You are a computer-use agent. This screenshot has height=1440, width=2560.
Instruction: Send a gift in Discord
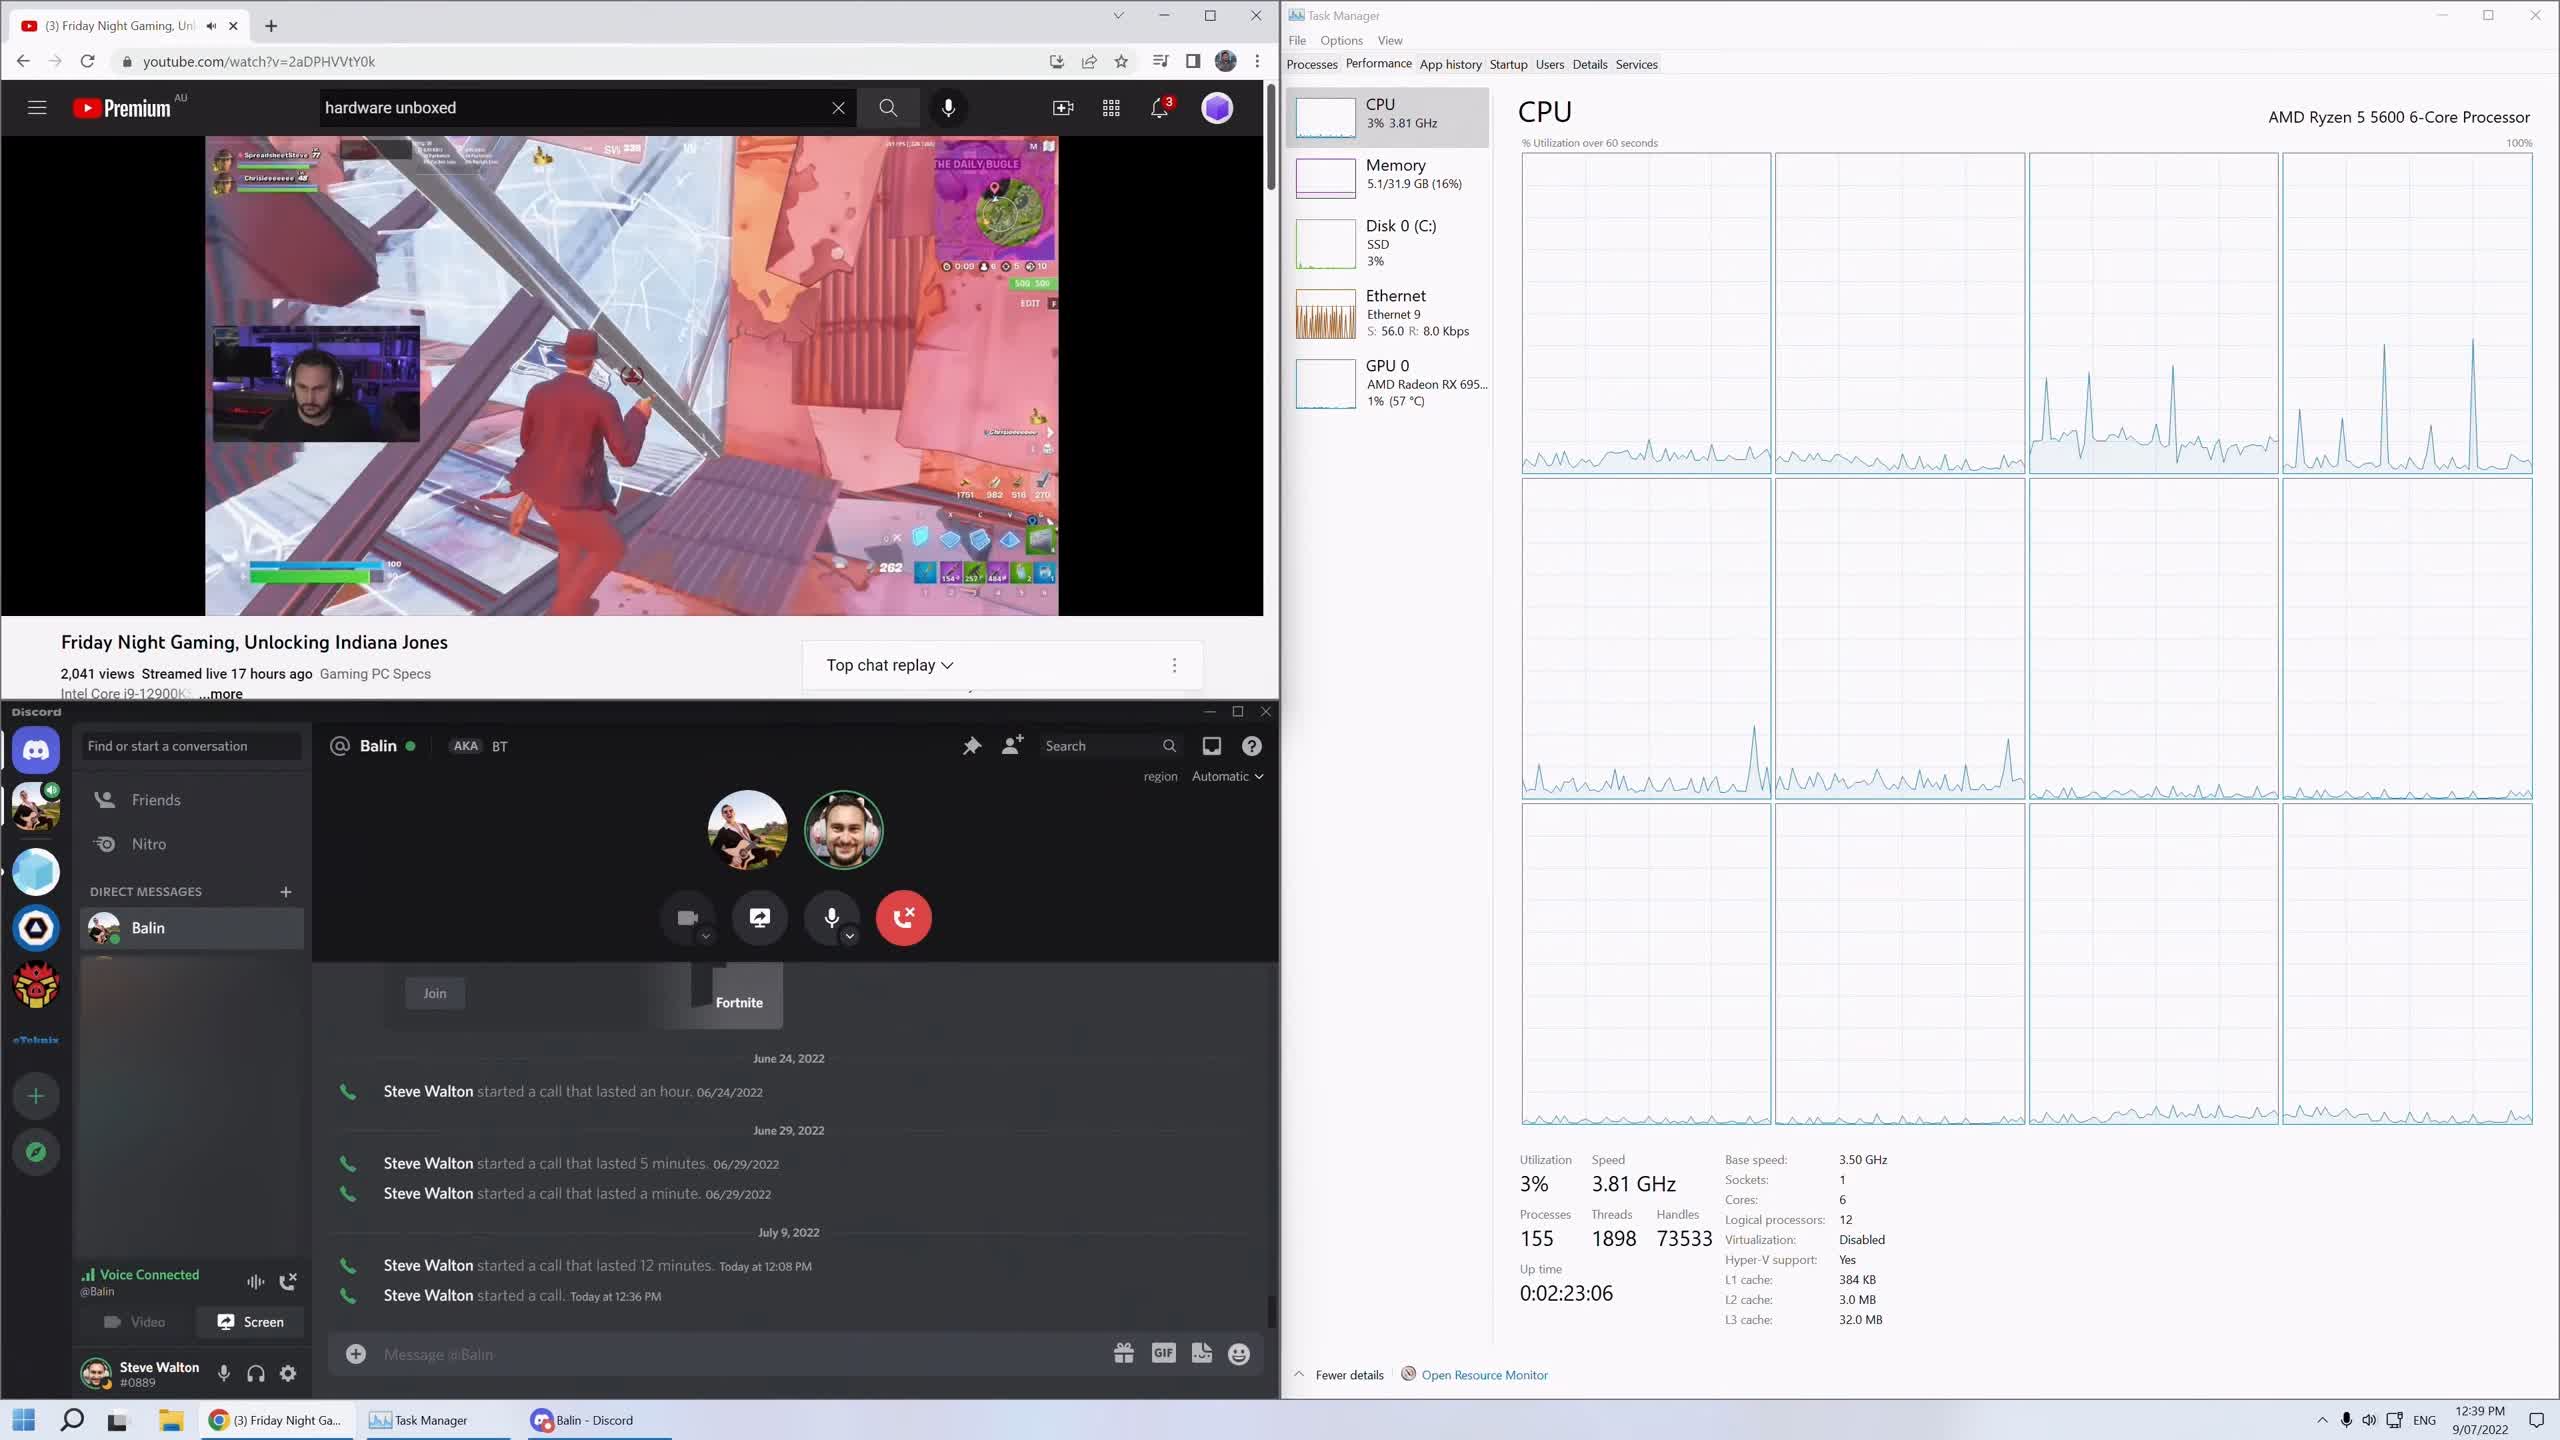(x=1124, y=1354)
